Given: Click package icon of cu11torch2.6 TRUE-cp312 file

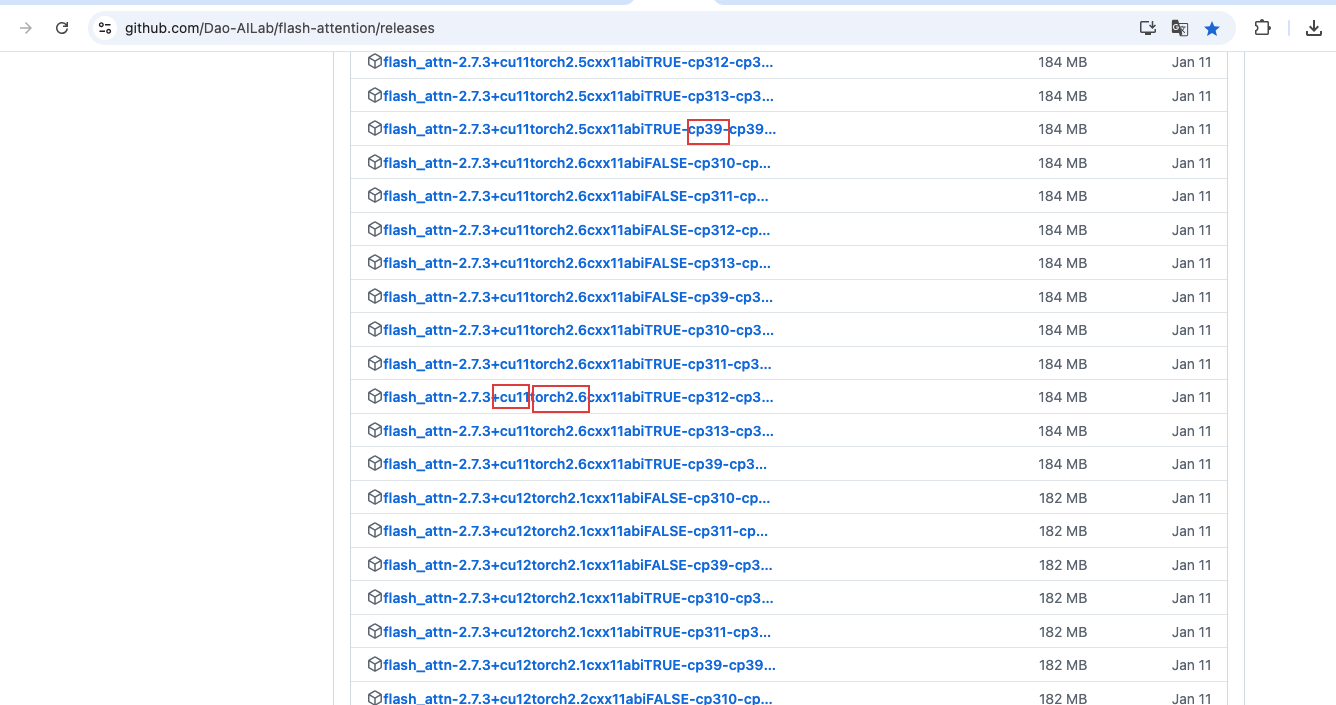Looking at the screenshot, I should click(x=375, y=397).
